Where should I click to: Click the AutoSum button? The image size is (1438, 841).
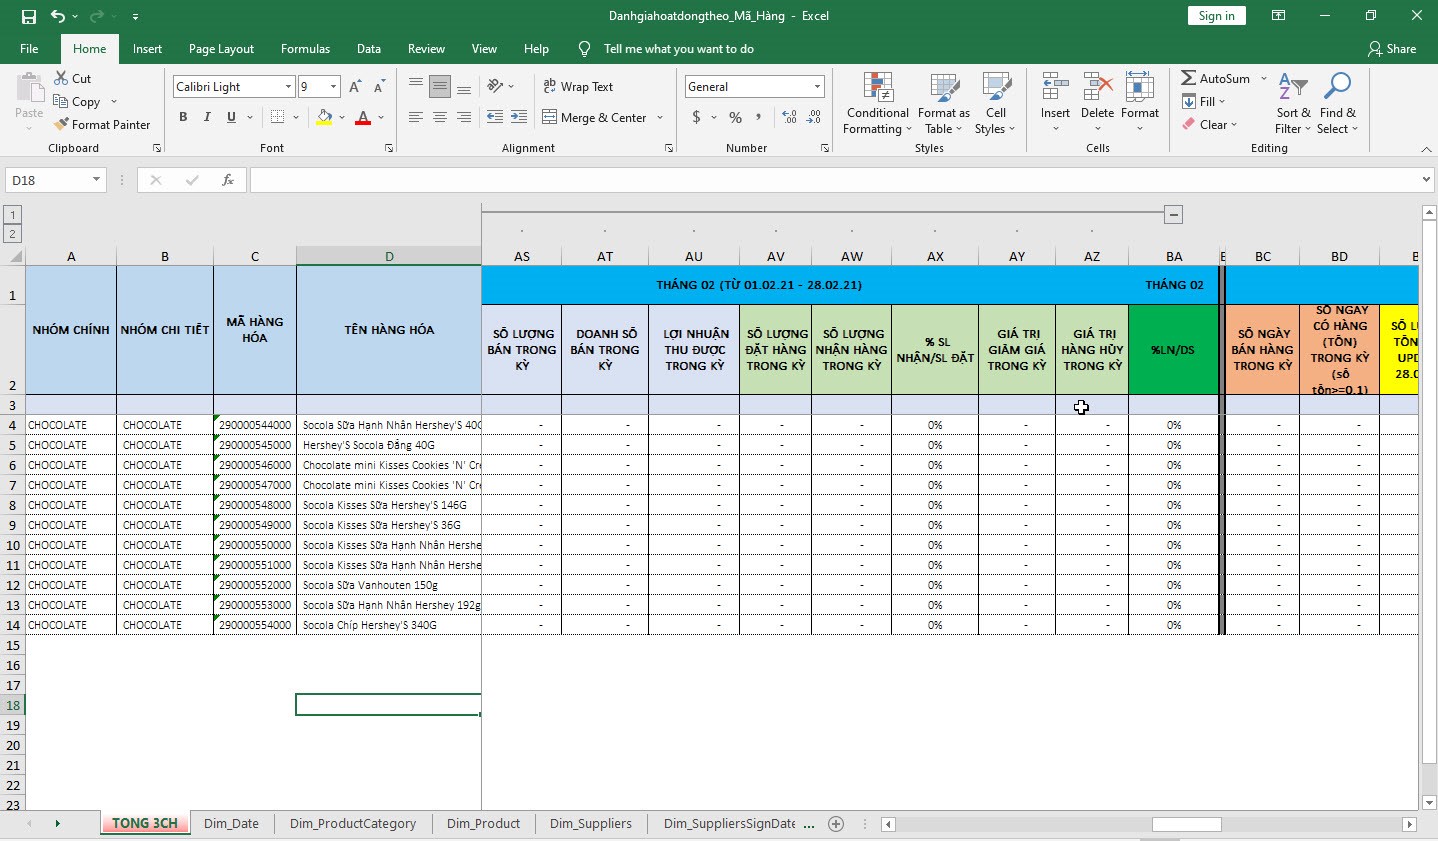pos(1216,79)
